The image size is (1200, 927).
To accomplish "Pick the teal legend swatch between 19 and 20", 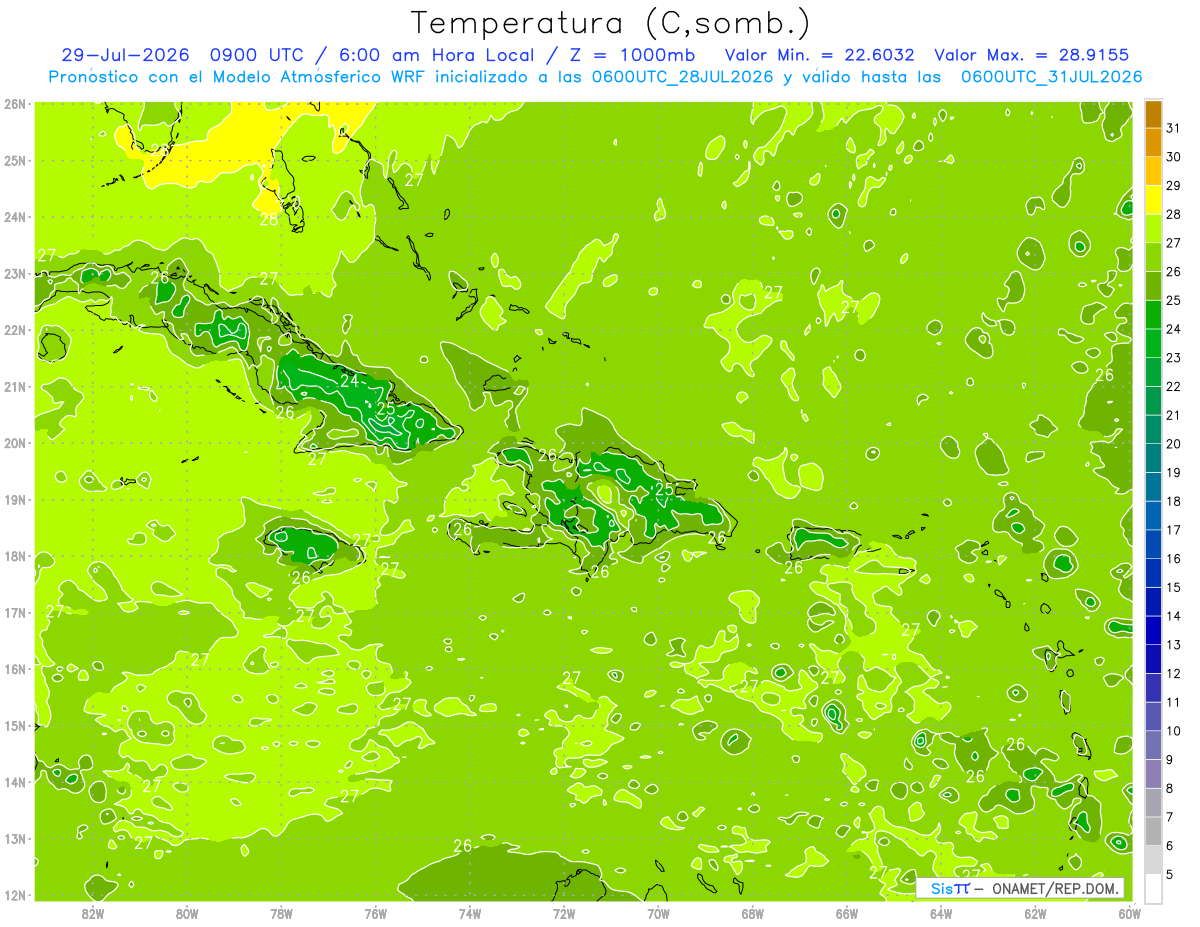I will click(x=1154, y=458).
